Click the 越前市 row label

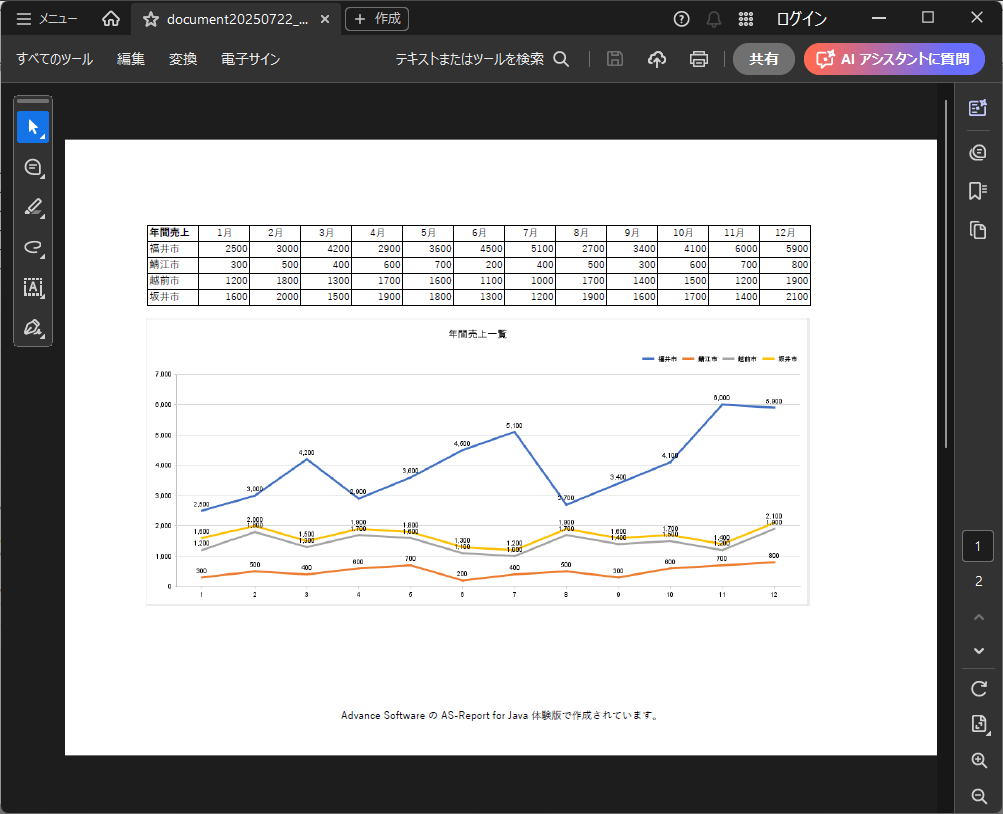173,281
